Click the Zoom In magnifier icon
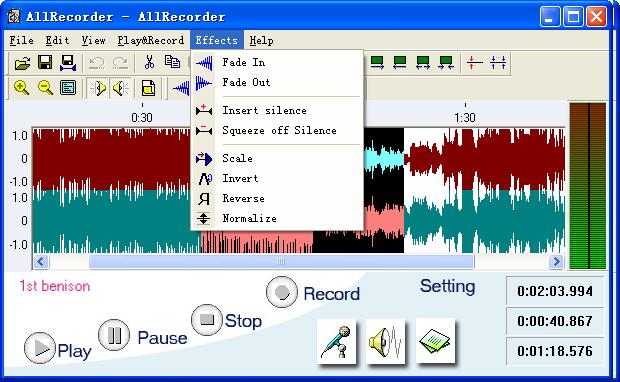The image size is (620, 382). [x=21, y=88]
